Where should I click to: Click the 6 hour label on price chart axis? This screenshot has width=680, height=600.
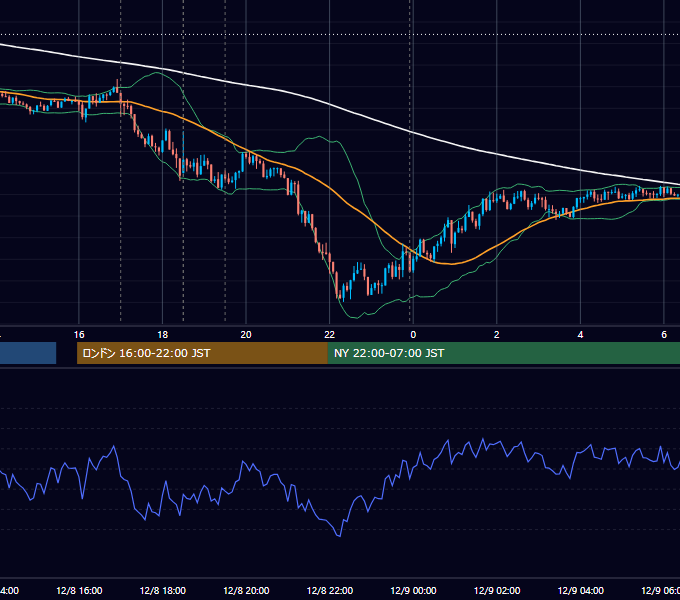(664, 335)
